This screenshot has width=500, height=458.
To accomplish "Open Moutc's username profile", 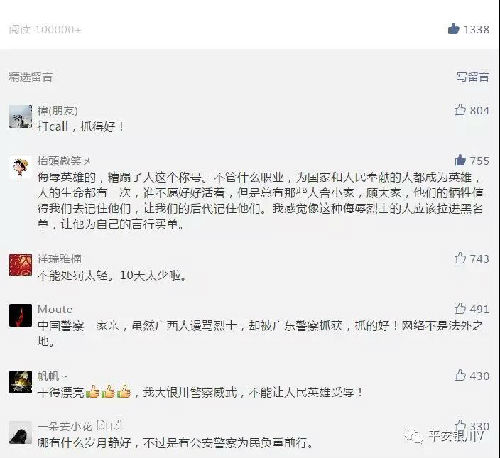I will (x=55, y=309).
